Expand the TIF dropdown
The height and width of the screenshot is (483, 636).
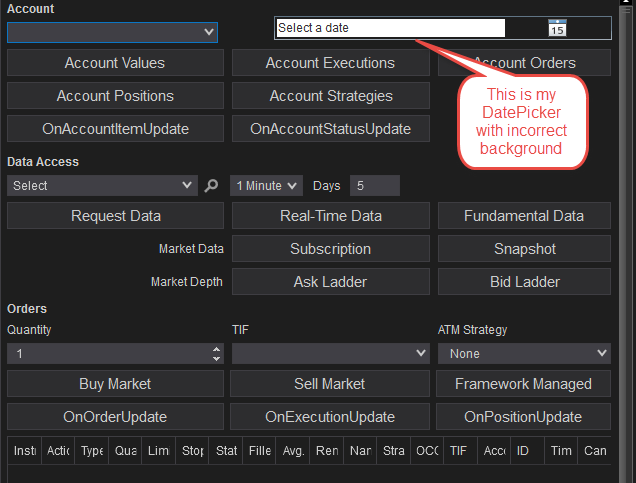(x=331, y=354)
